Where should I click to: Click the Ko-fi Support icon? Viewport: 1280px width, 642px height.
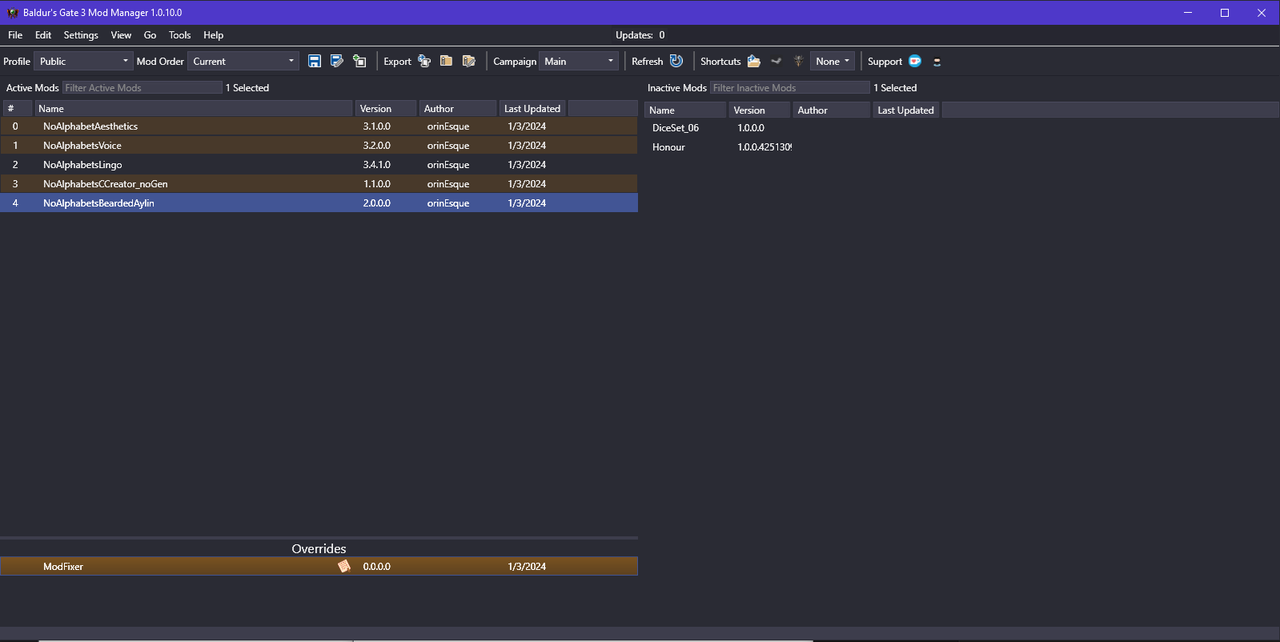(x=915, y=61)
